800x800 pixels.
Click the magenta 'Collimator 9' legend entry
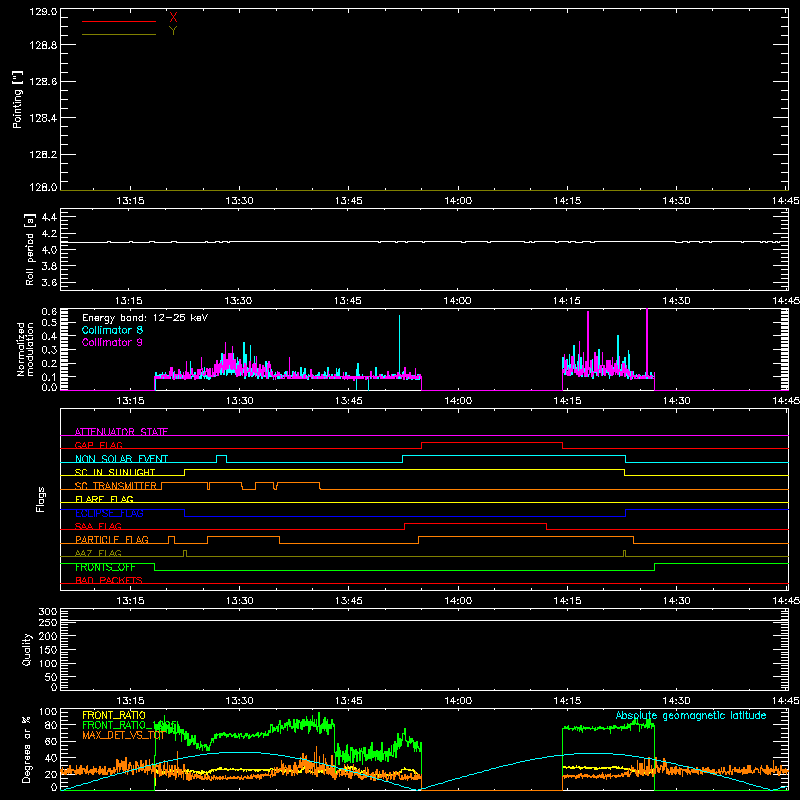point(112,342)
